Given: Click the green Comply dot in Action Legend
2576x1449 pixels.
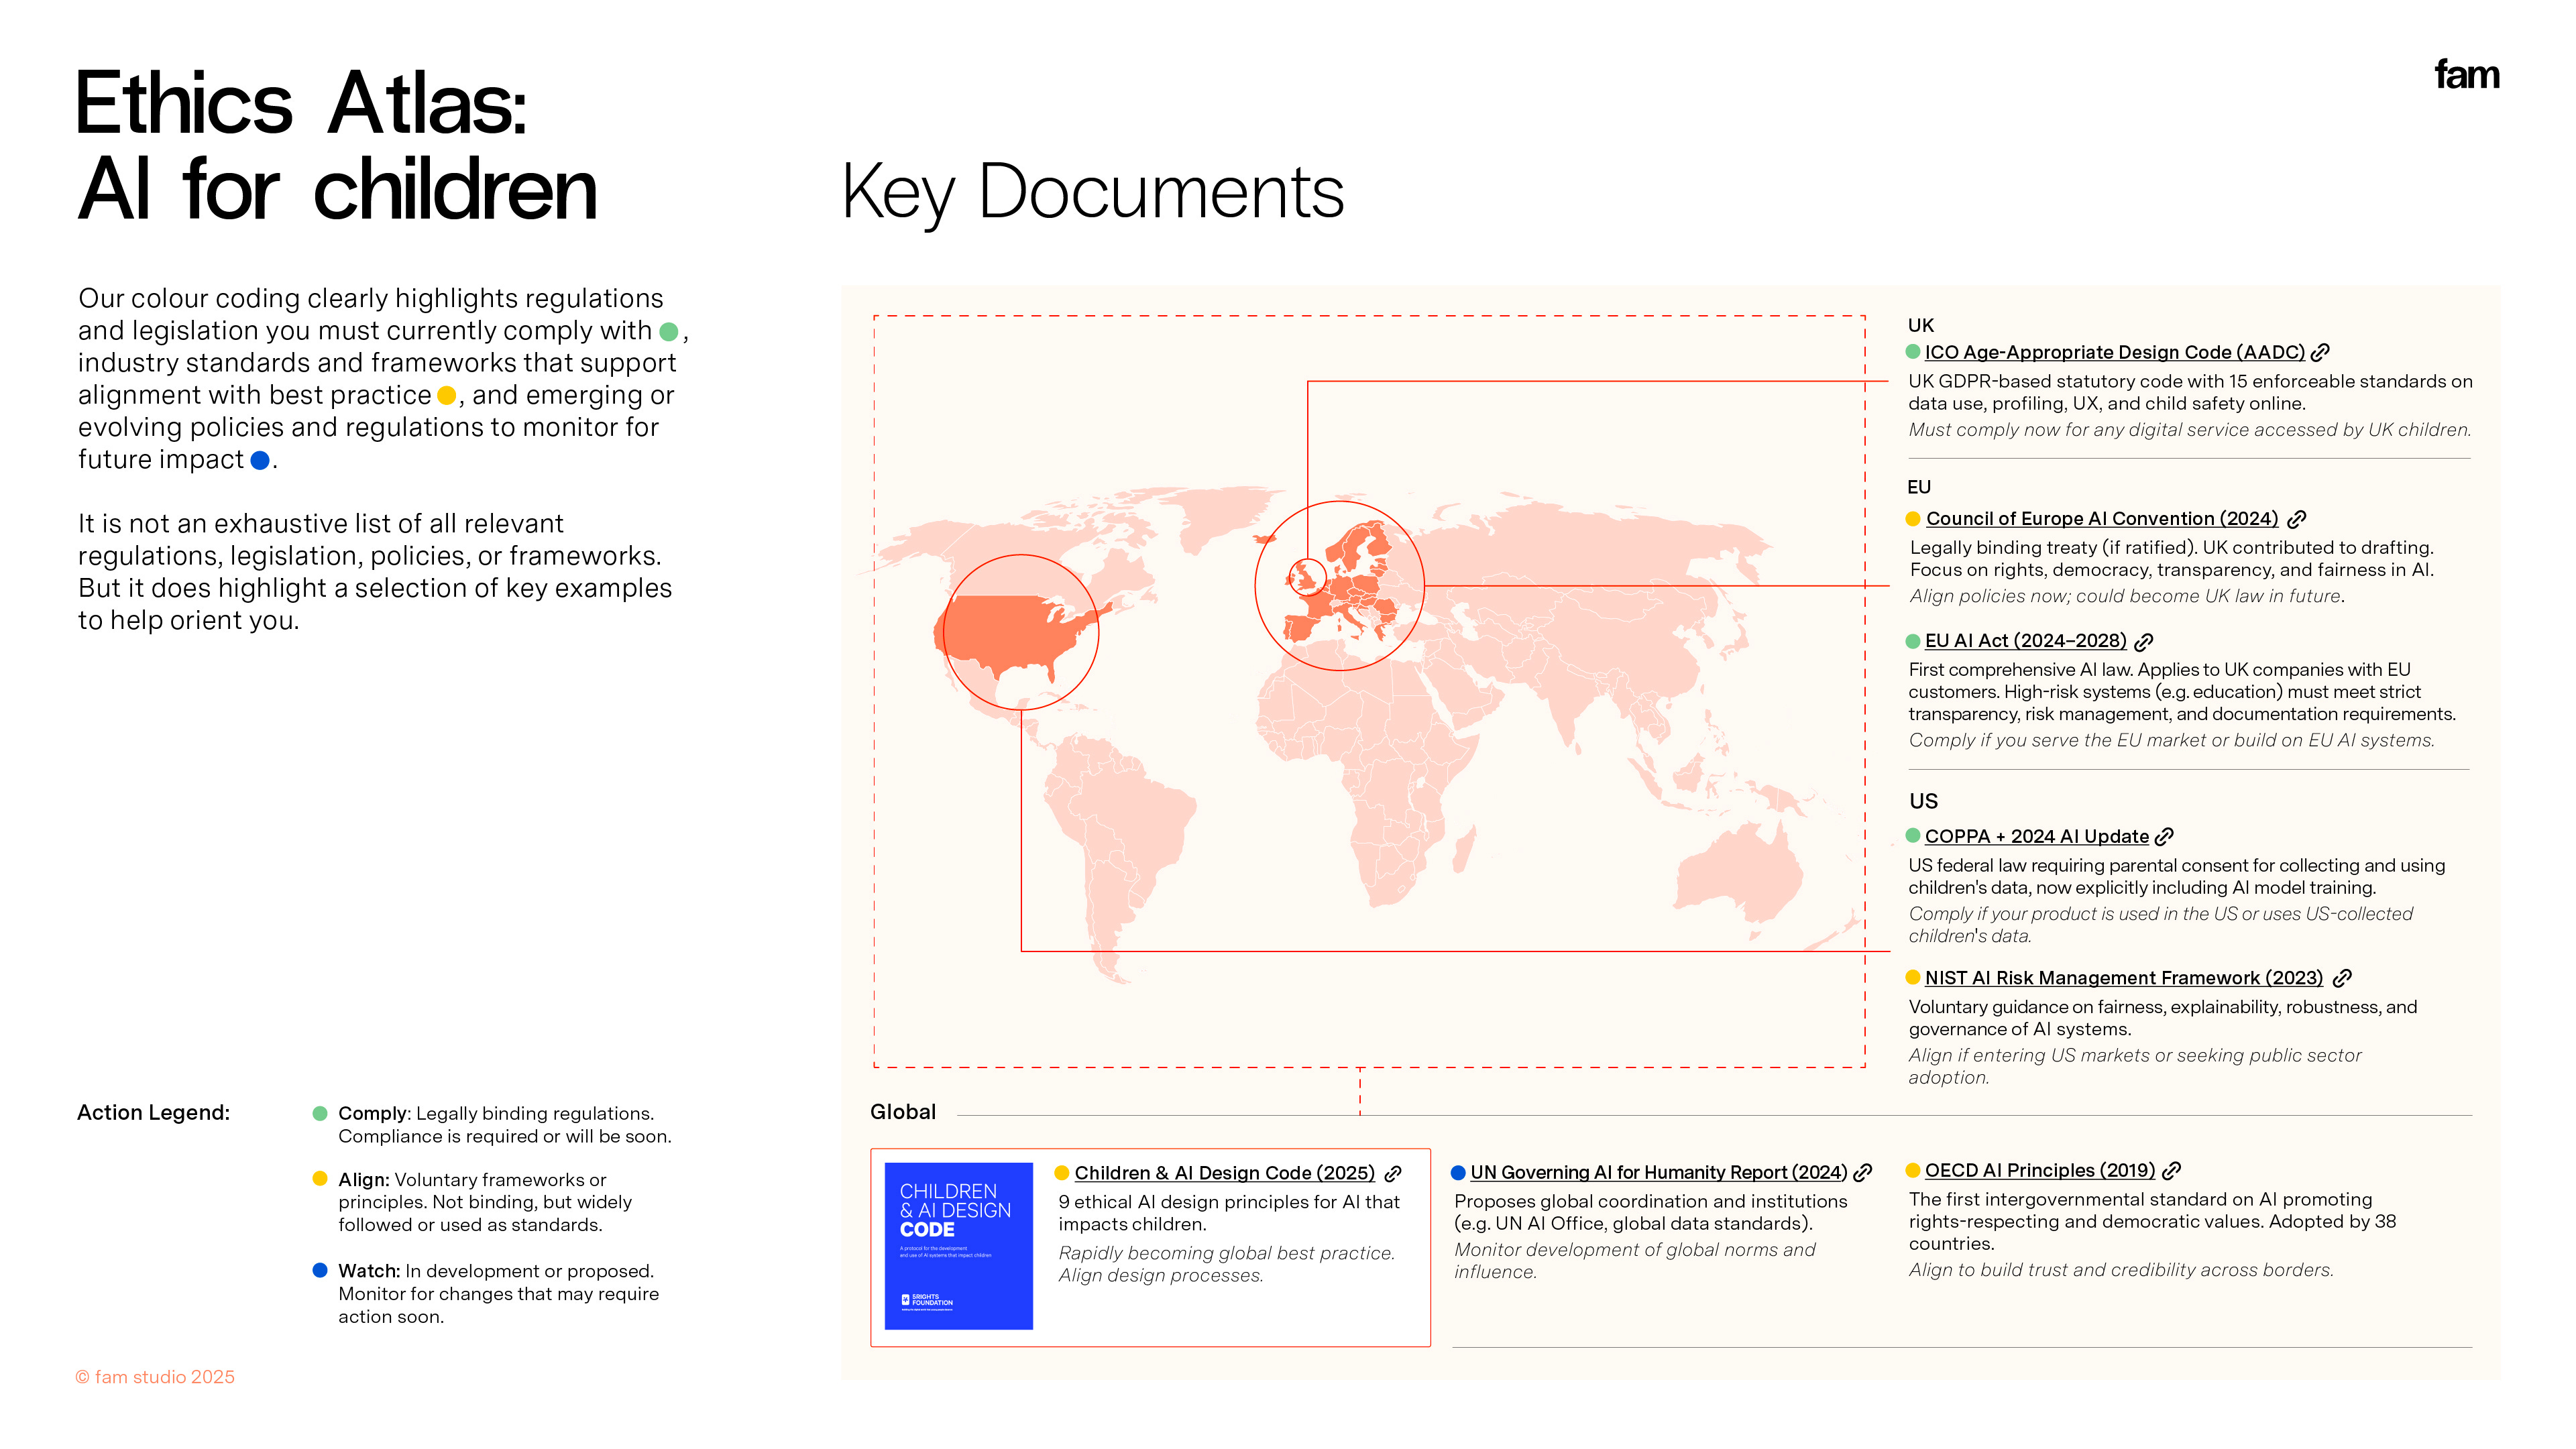Looking at the screenshot, I should [320, 1114].
